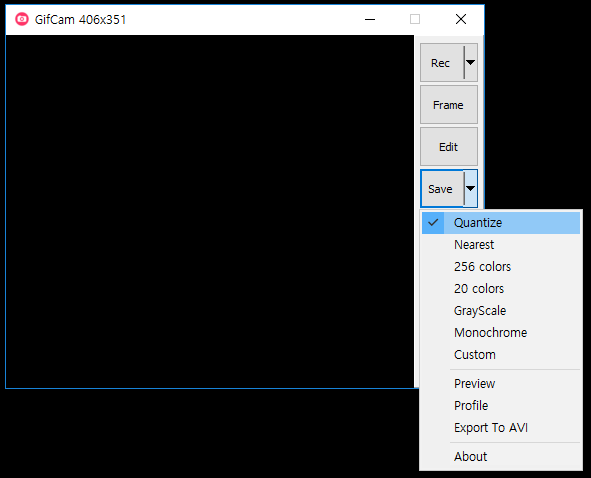
Task: Click the GifCam 406x351 title text
Action: [x=80, y=20]
